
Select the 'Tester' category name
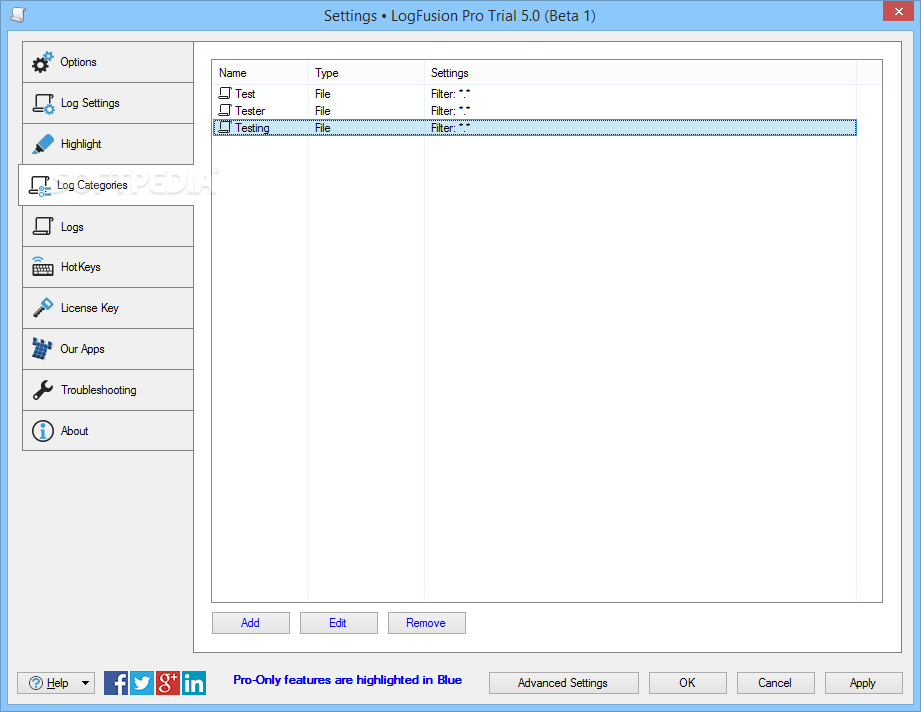point(250,111)
